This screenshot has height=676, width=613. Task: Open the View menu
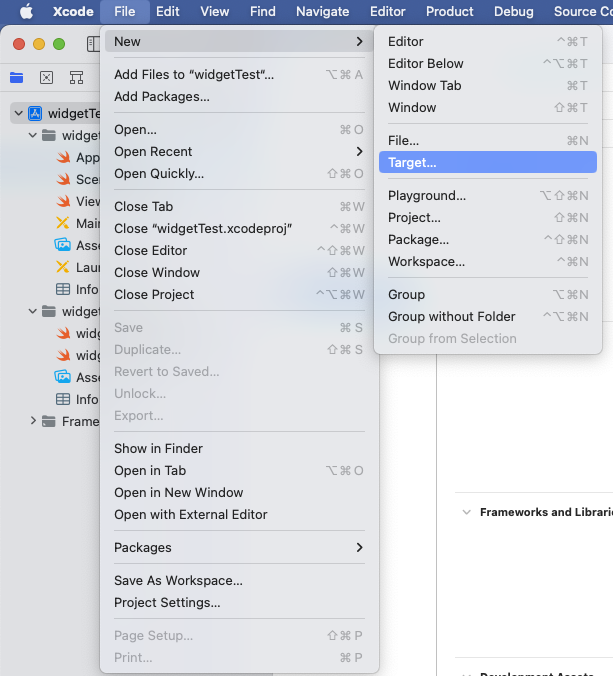coord(215,12)
